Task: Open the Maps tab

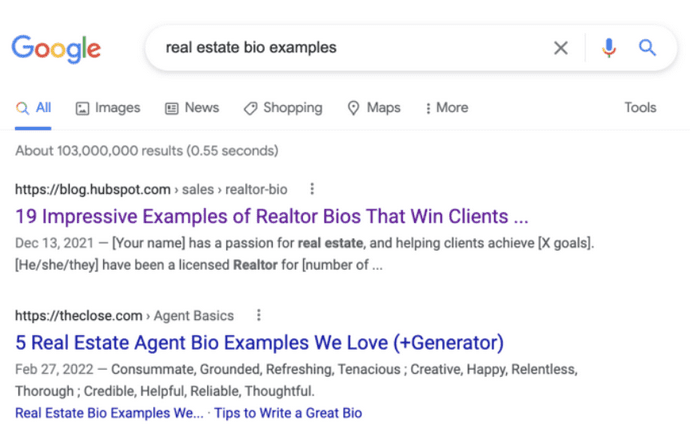Action: (x=374, y=108)
